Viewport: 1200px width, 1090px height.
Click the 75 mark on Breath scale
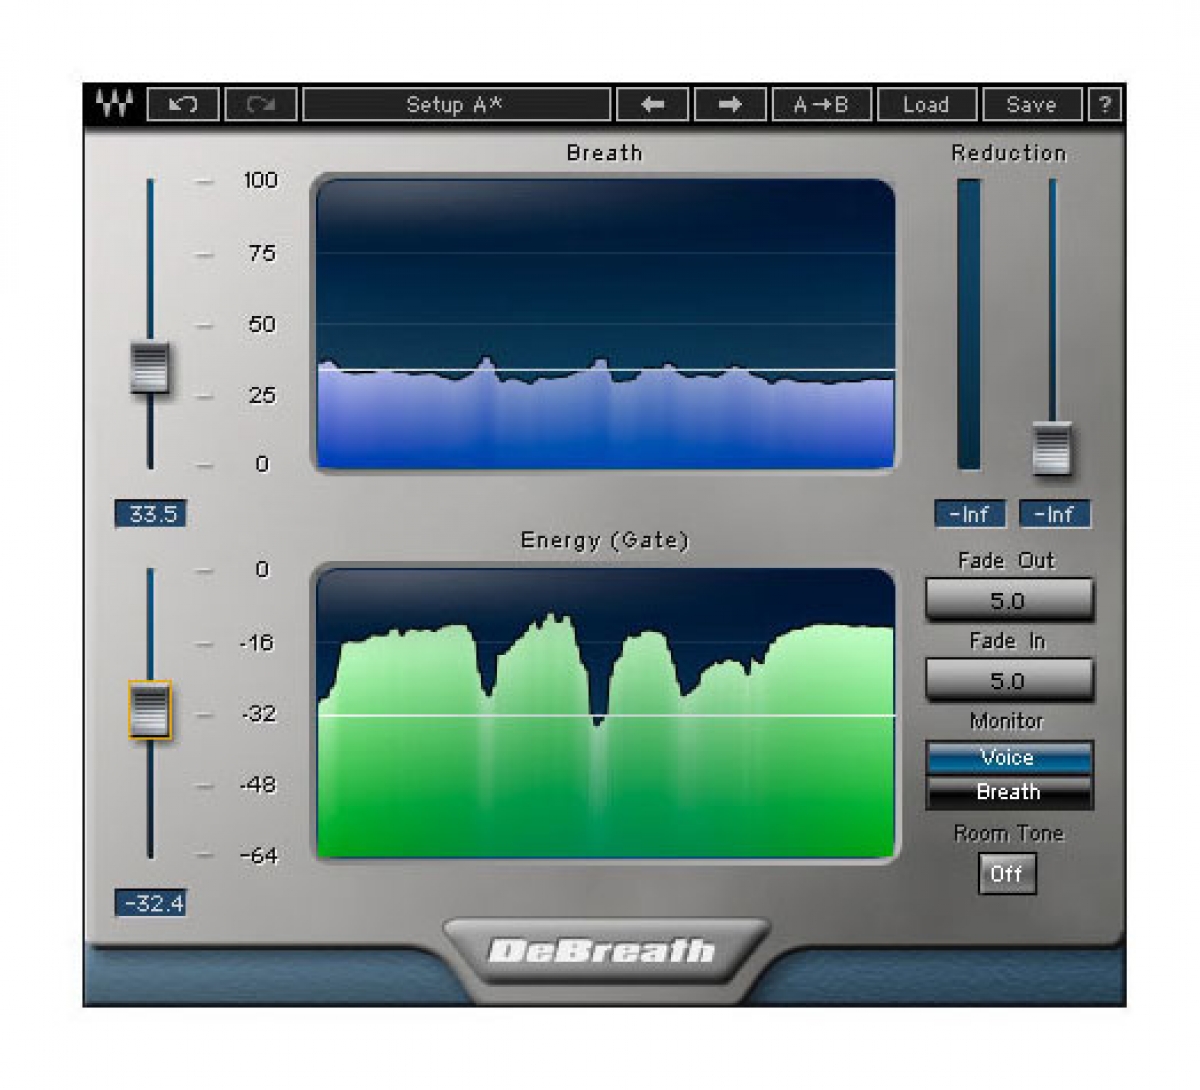pos(261,253)
